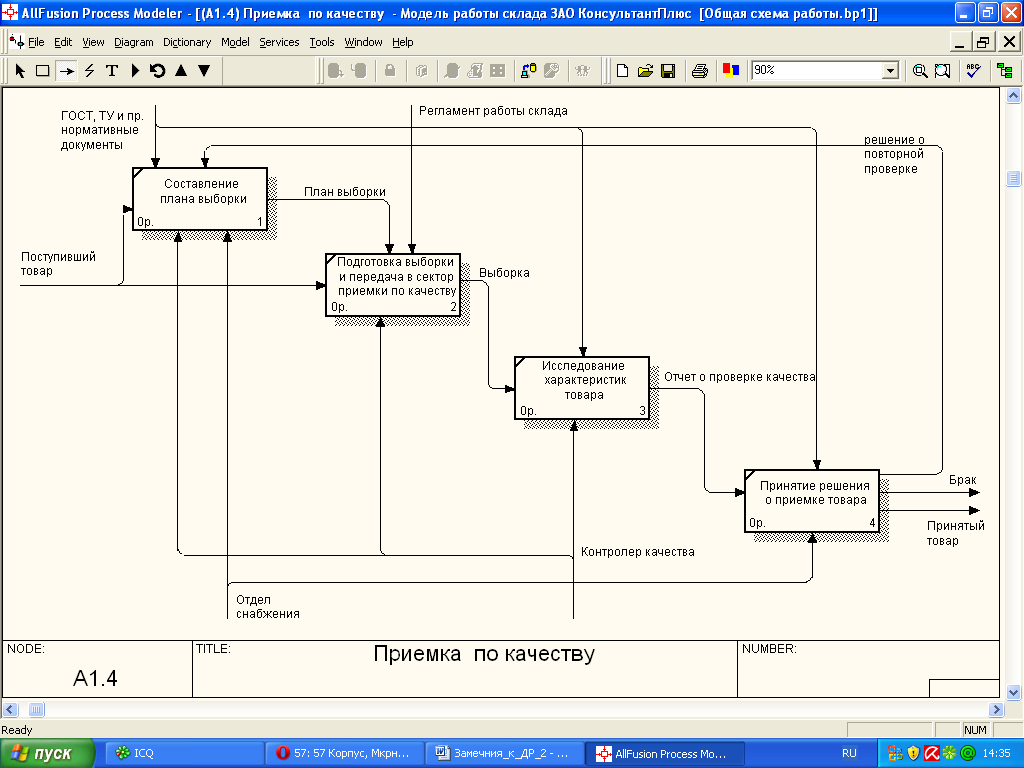This screenshot has width=1024, height=768.
Task: Select the Text tool
Action: pos(112,71)
